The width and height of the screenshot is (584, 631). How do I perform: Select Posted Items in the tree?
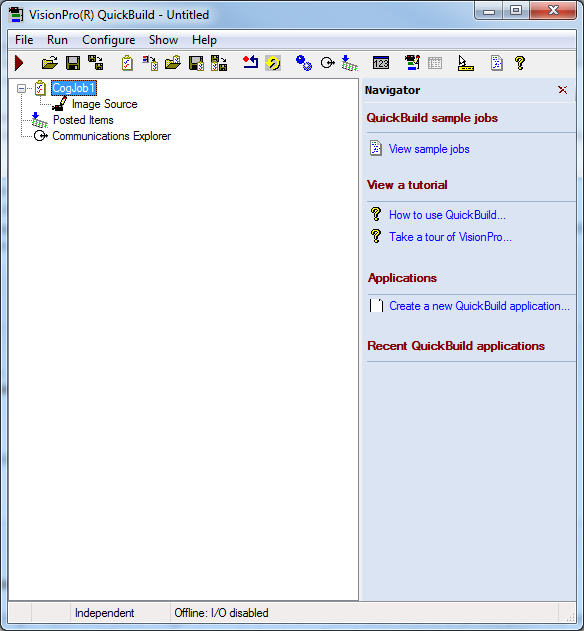pos(83,120)
